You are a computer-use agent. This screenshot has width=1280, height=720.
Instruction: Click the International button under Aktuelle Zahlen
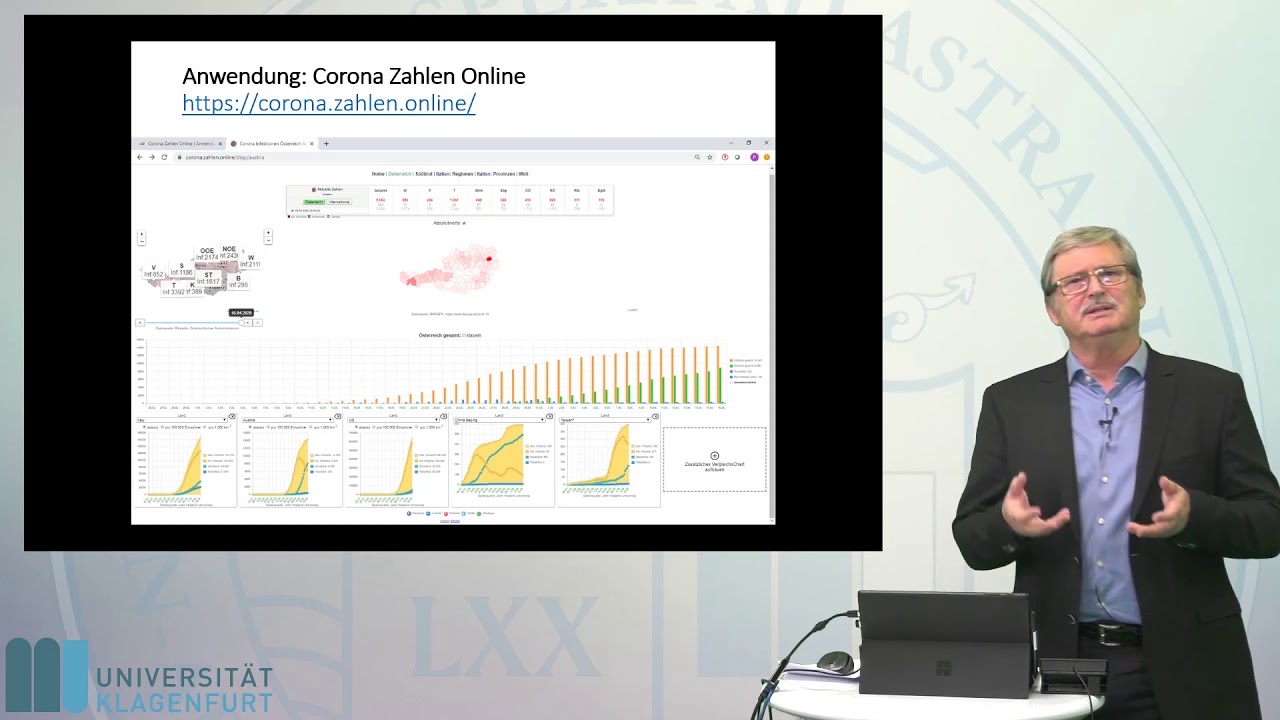[340, 202]
